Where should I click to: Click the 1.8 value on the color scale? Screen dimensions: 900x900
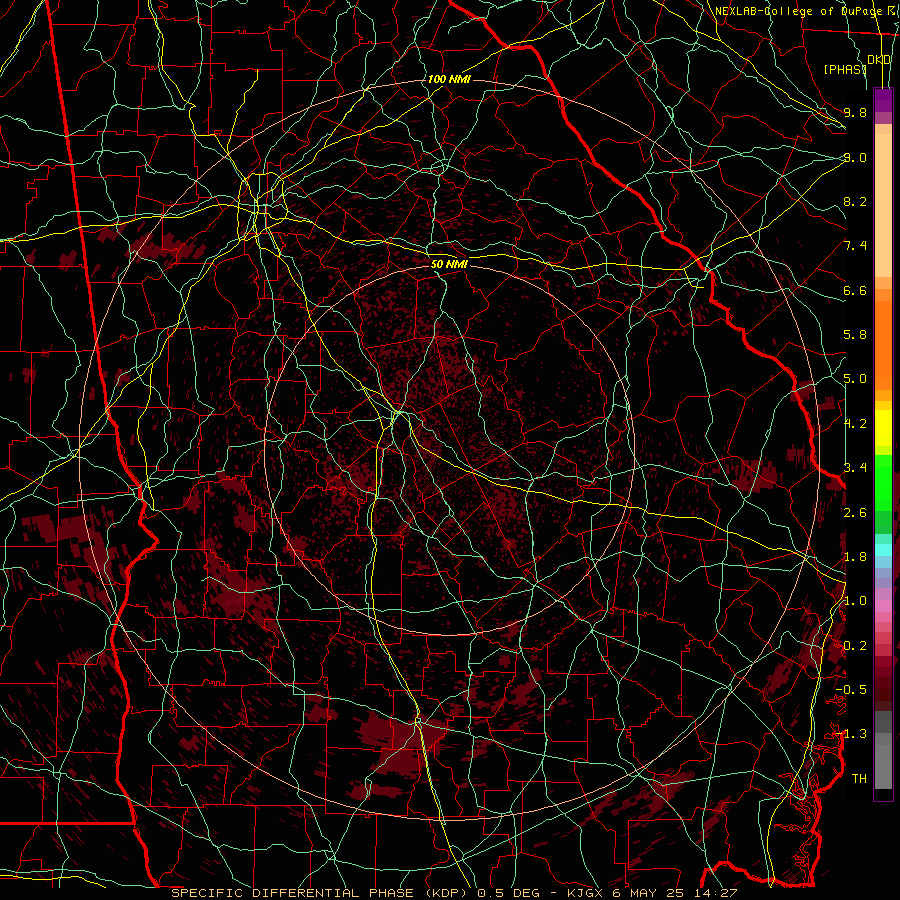pyautogui.click(x=855, y=557)
